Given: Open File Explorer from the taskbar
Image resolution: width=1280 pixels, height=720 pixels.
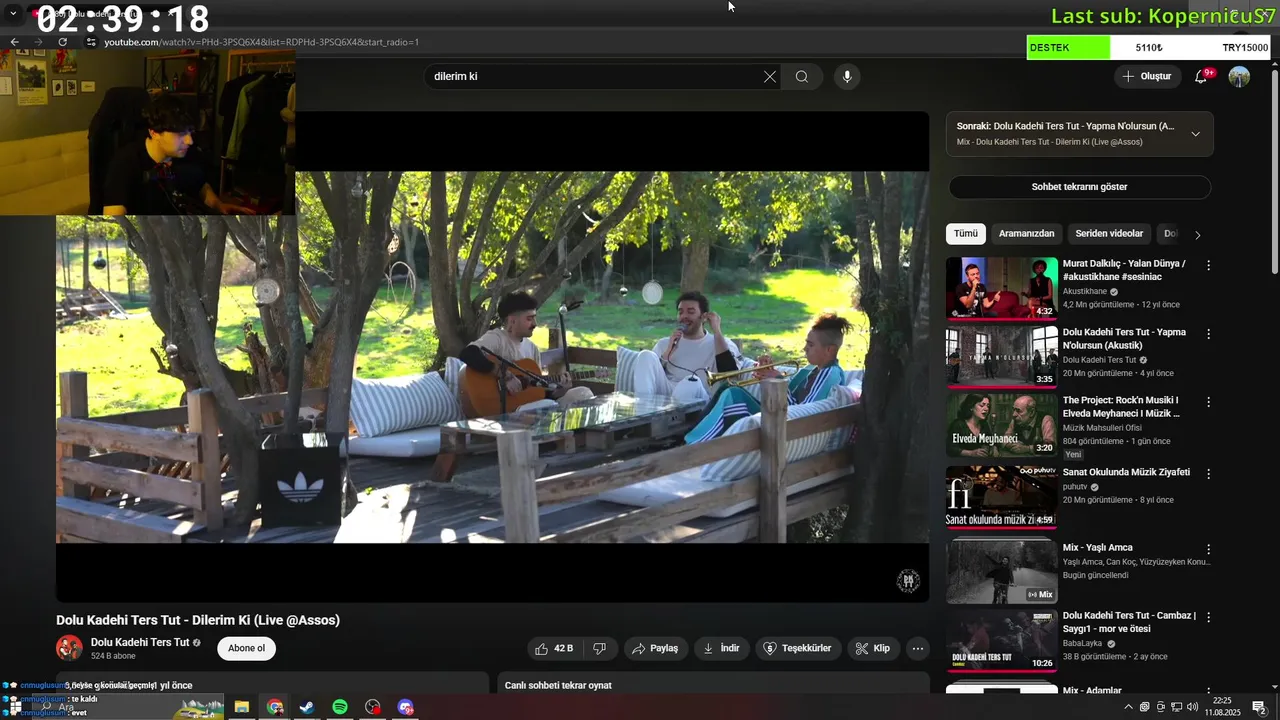Looking at the screenshot, I should click(x=242, y=707).
